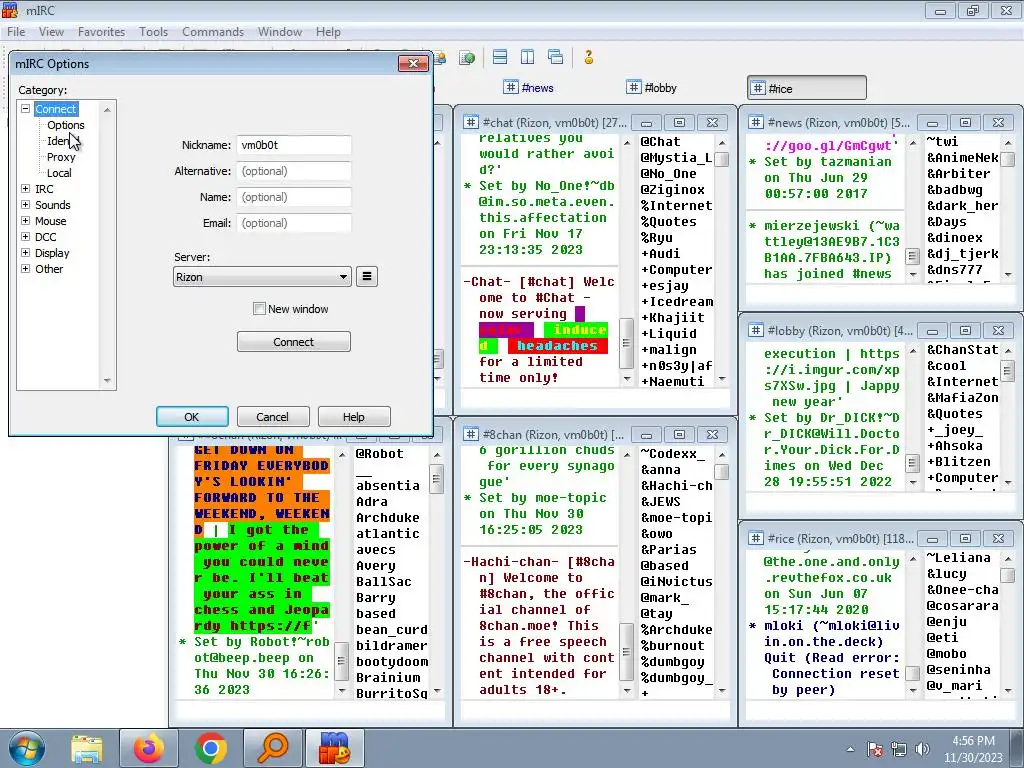
Task: Select ~Leliana in #rice nick list
Action: point(959,558)
